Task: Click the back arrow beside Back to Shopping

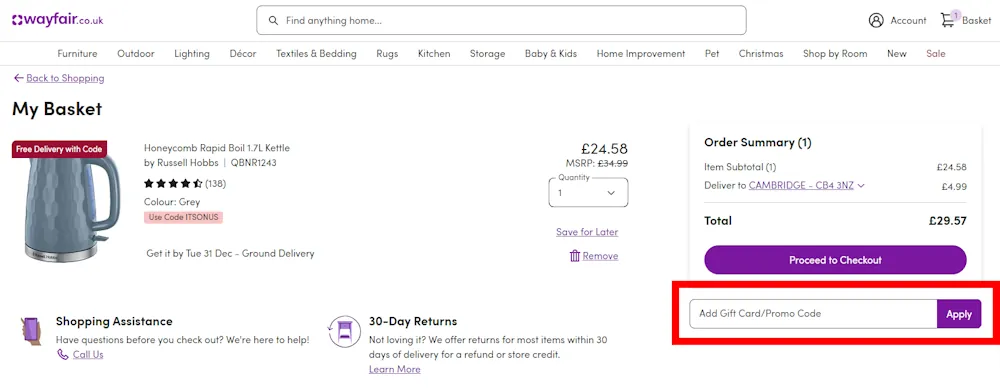Action: pos(18,78)
